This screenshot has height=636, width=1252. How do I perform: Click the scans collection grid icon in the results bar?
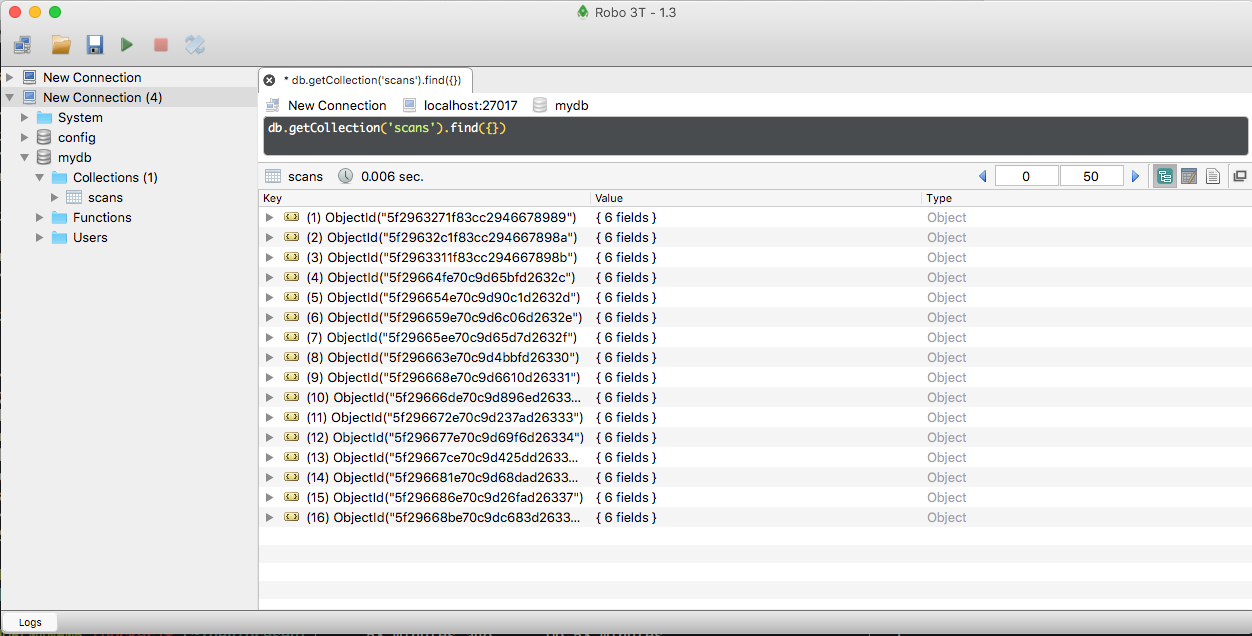pos(272,176)
